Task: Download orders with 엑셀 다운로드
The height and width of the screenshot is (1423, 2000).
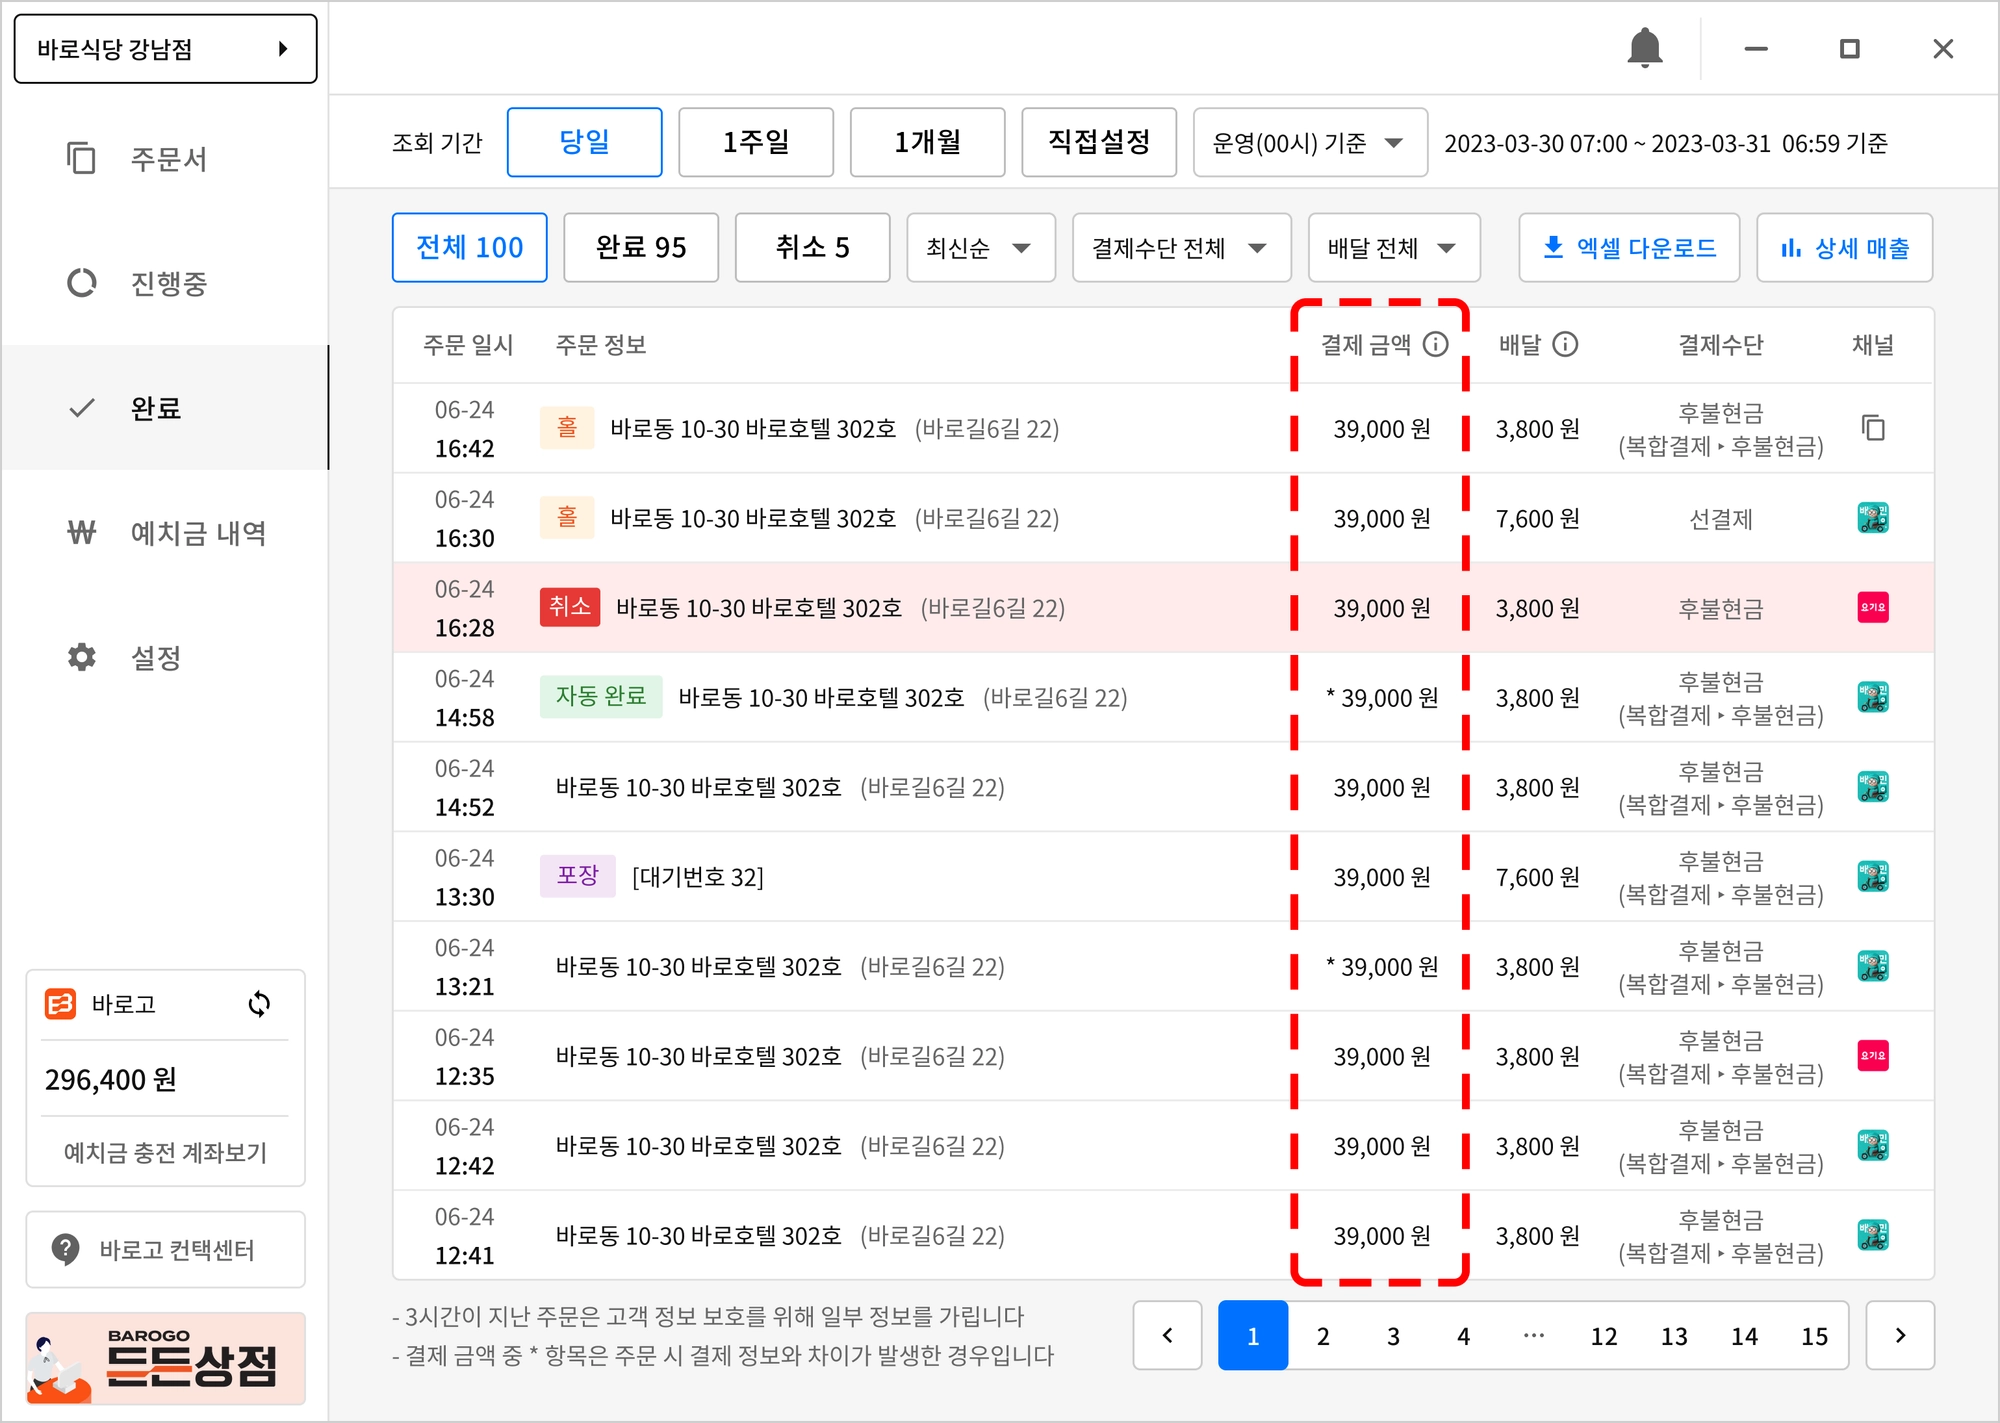Action: pyautogui.click(x=1629, y=247)
